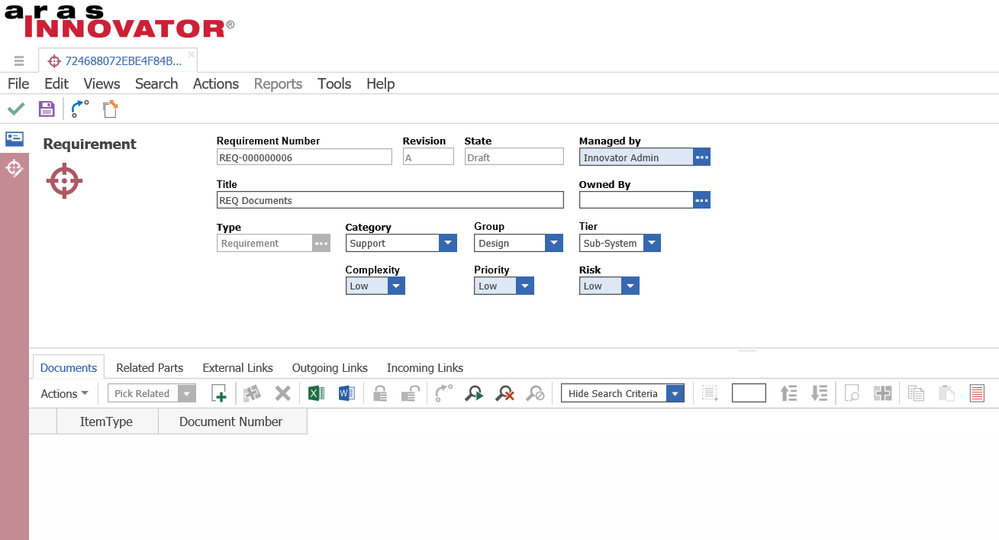Expand the Hide Search Criteria dropdown

tap(675, 394)
